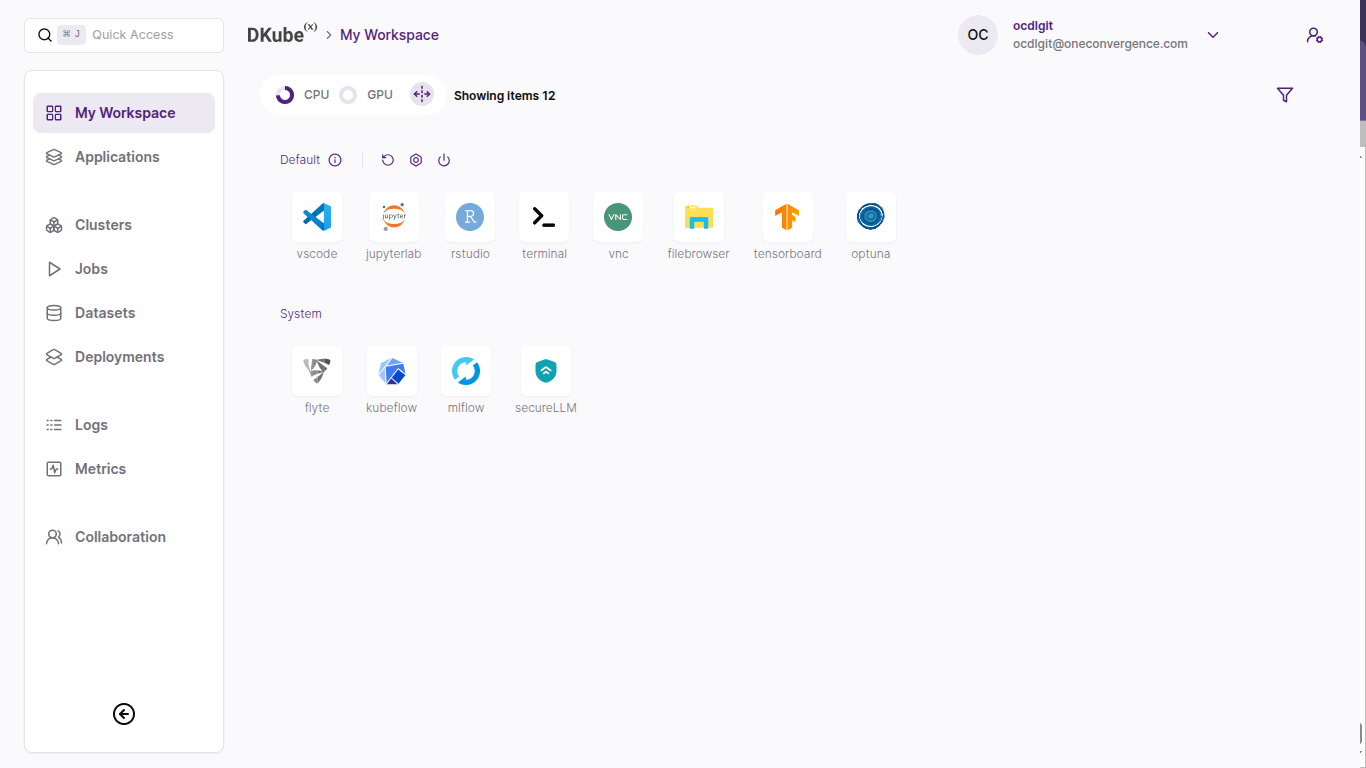Open the tensorboard app

coord(787,217)
